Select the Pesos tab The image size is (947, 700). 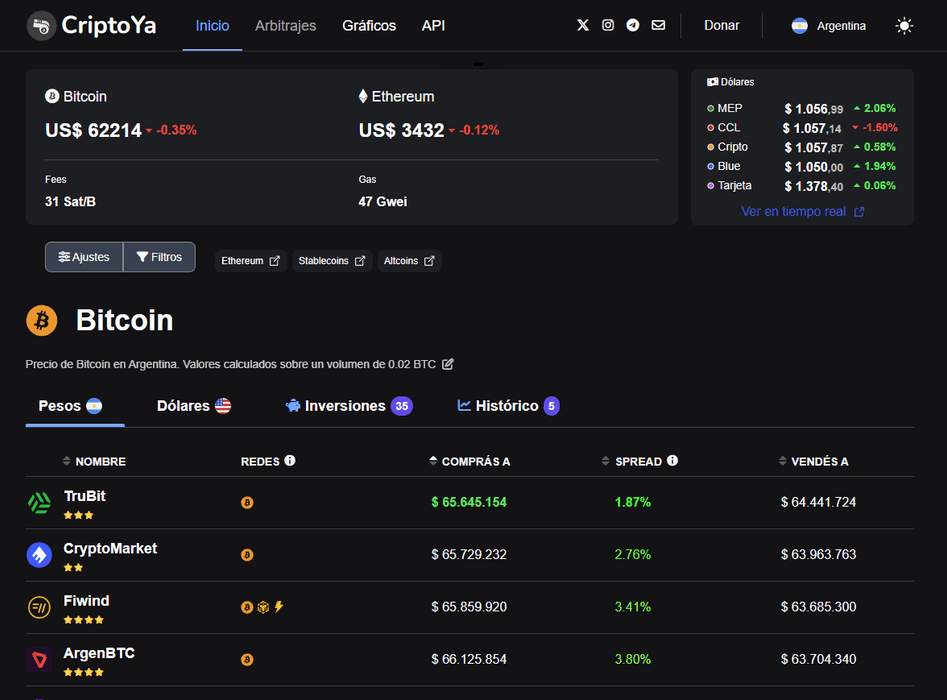point(71,406)
